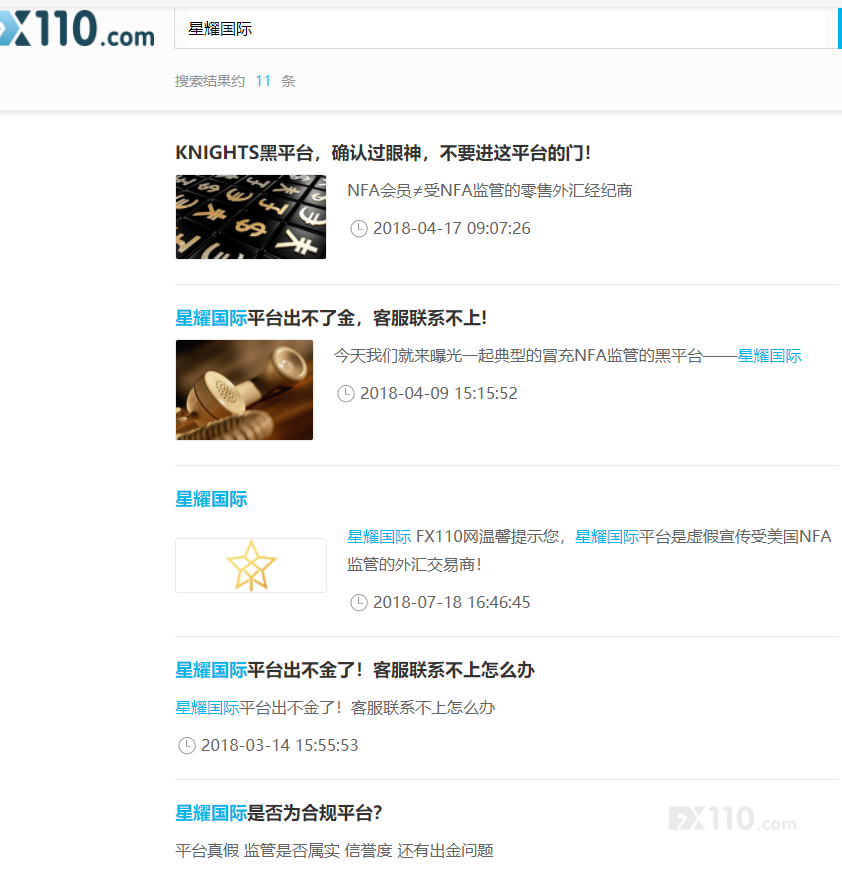Screen dimensions: 842x875
Task: Click highlighted 星耀国际 at end of 黑平台 summary
Action: tap(769, 356)
